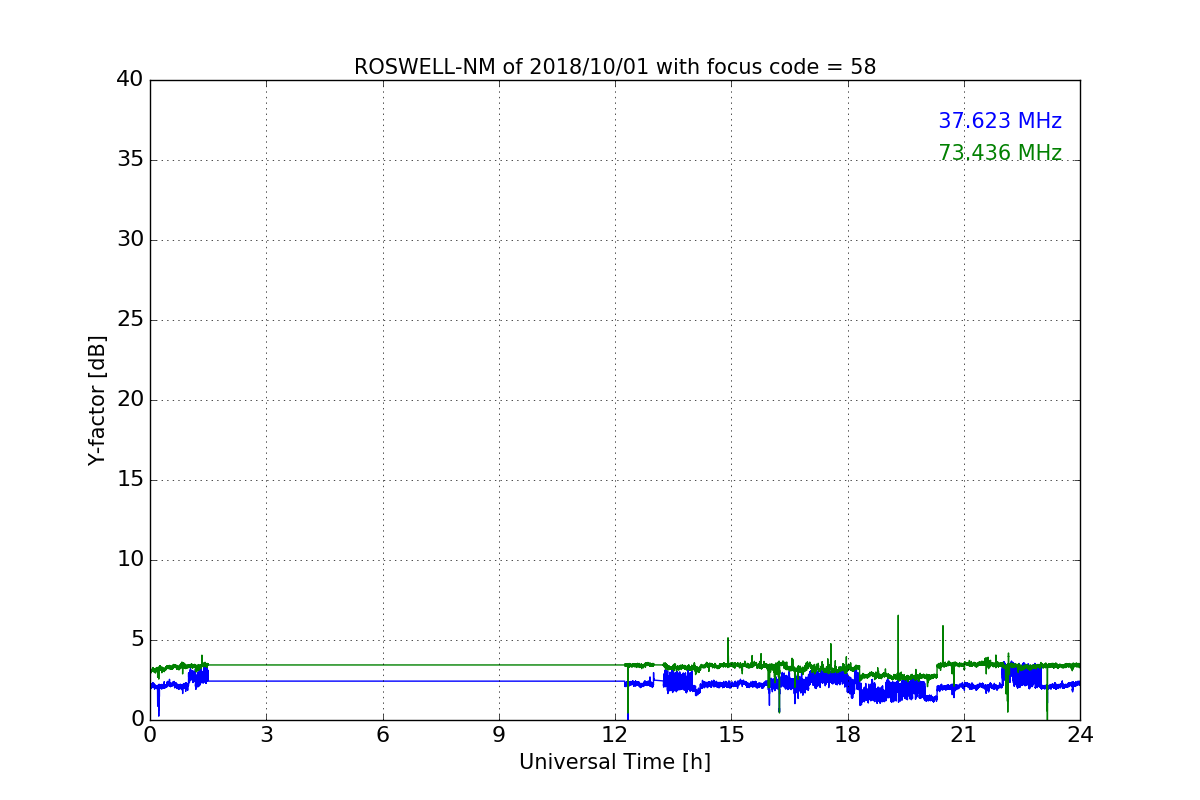Select the green 73.436 MHz legend label
Viewport: 1200px width, 800px height.
1000,153
